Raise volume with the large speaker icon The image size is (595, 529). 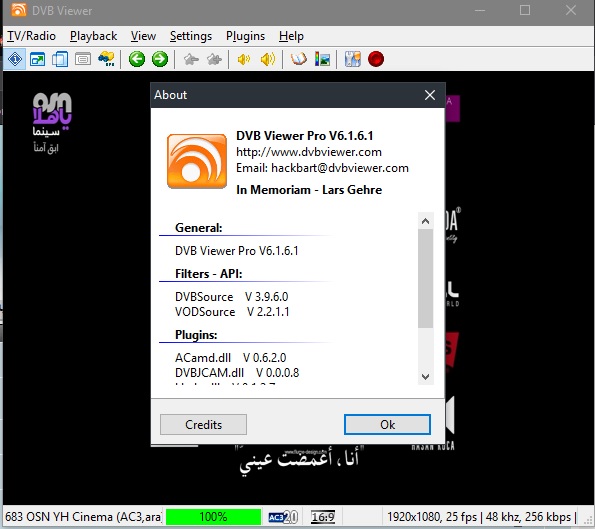[x=268, y=59]
